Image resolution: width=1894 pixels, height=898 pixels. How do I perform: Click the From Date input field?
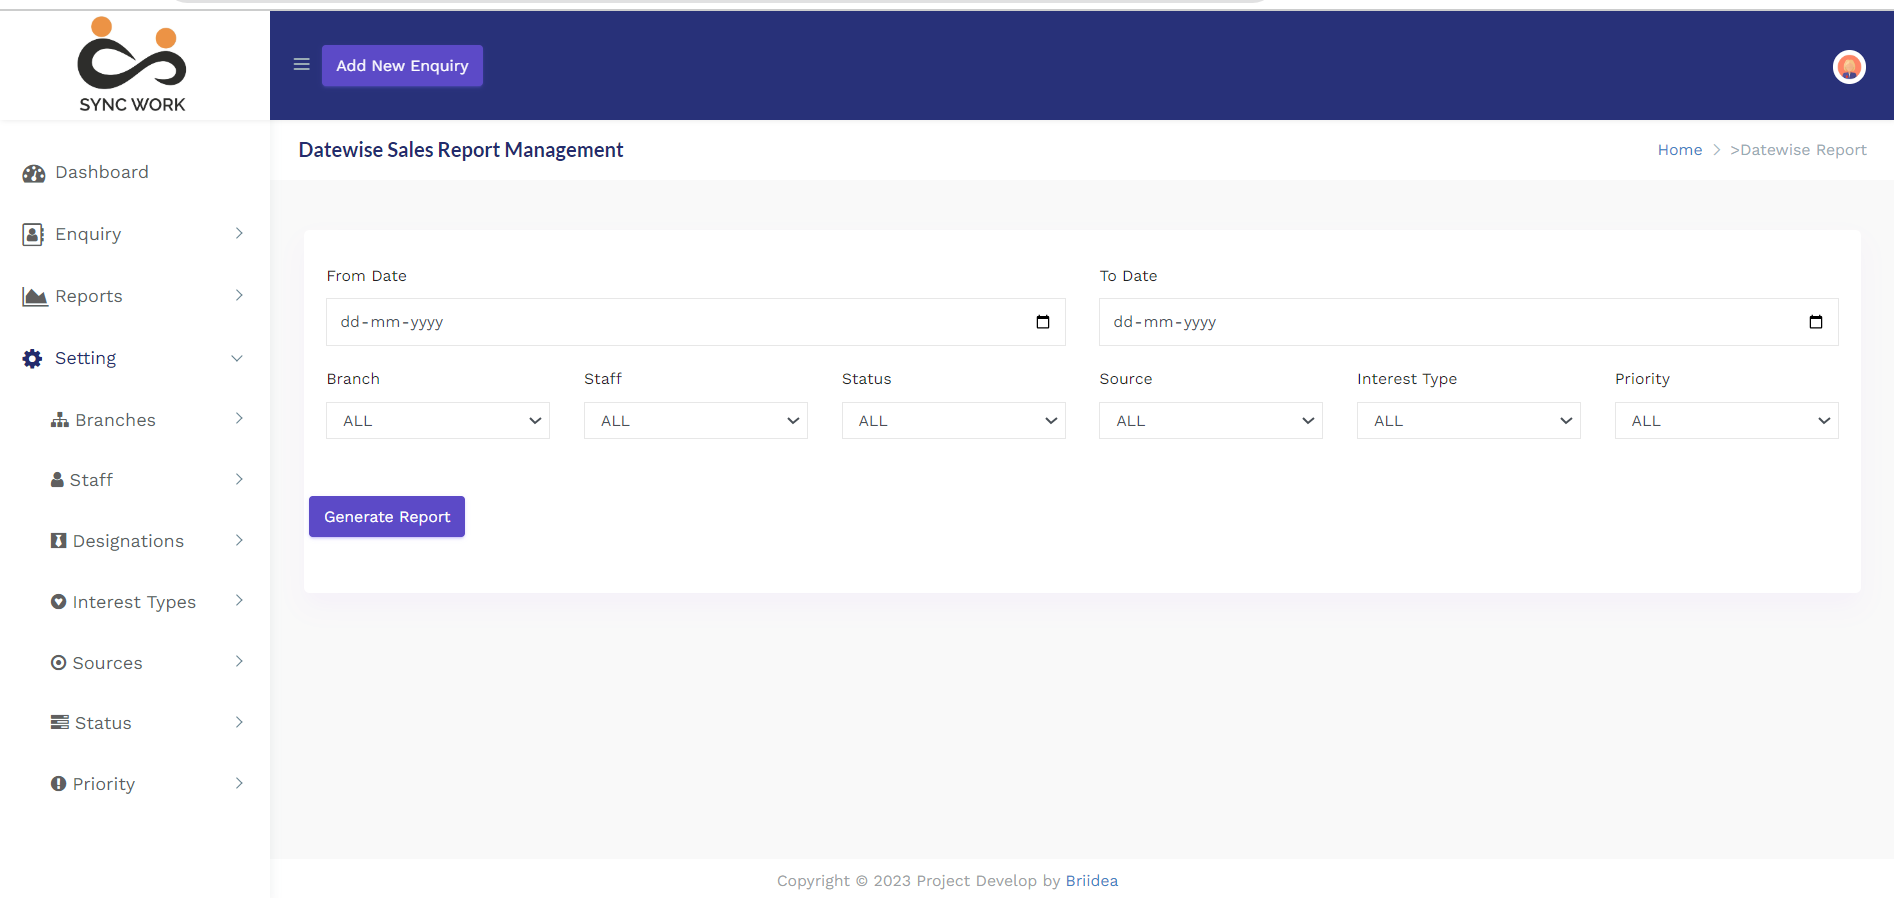coord(696,322)
